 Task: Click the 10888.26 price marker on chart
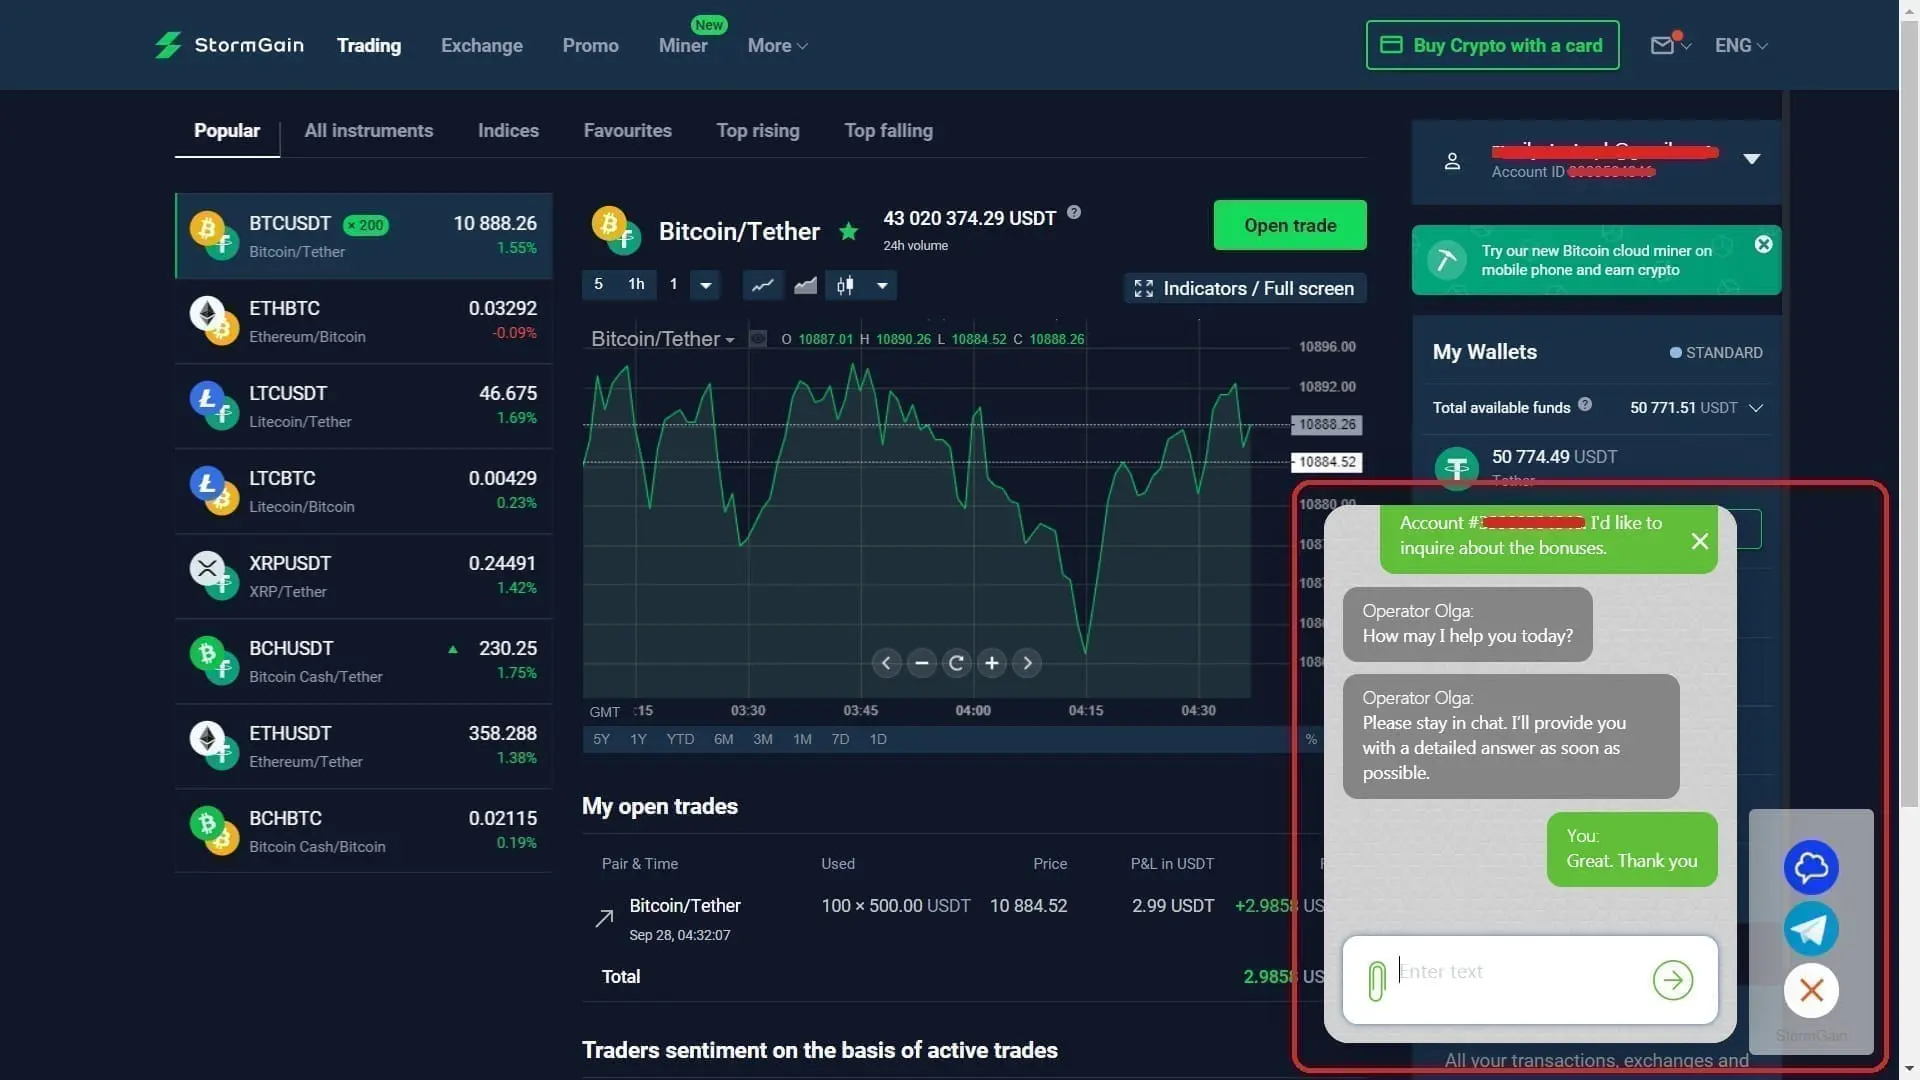(x=1327, y=425)
